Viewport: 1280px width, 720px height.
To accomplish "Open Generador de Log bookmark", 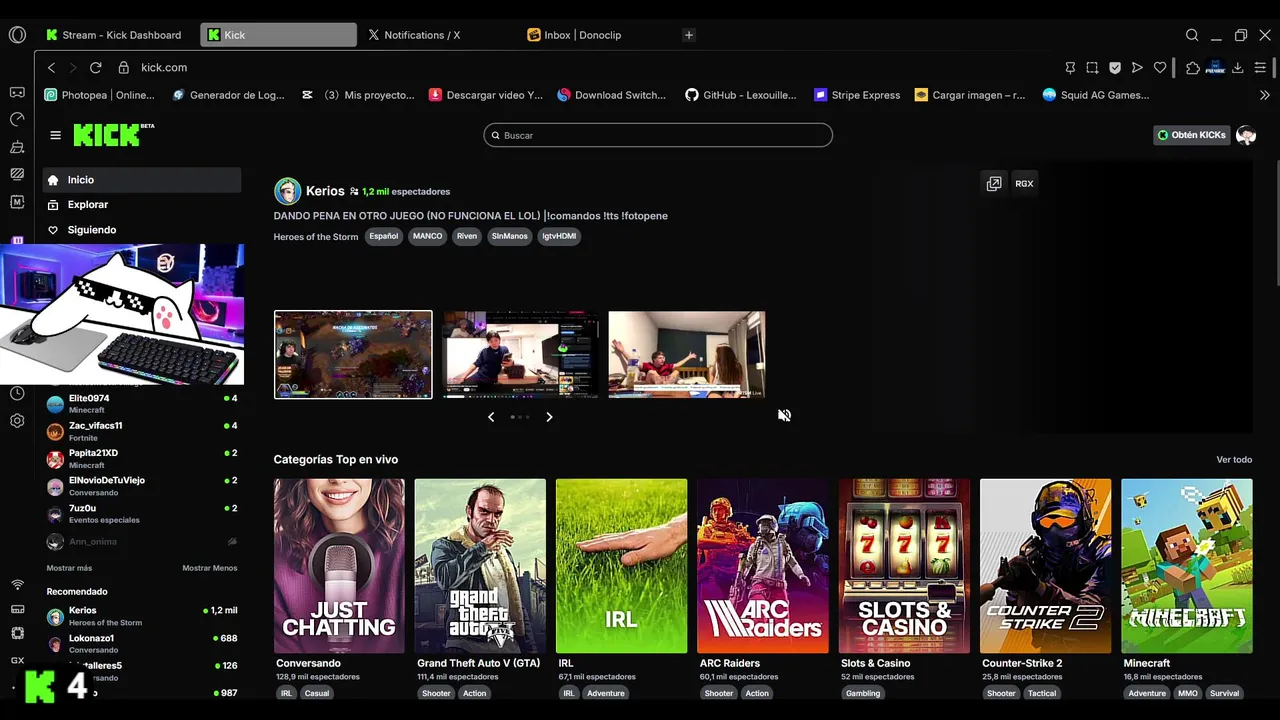I will (x=228, y=95).
